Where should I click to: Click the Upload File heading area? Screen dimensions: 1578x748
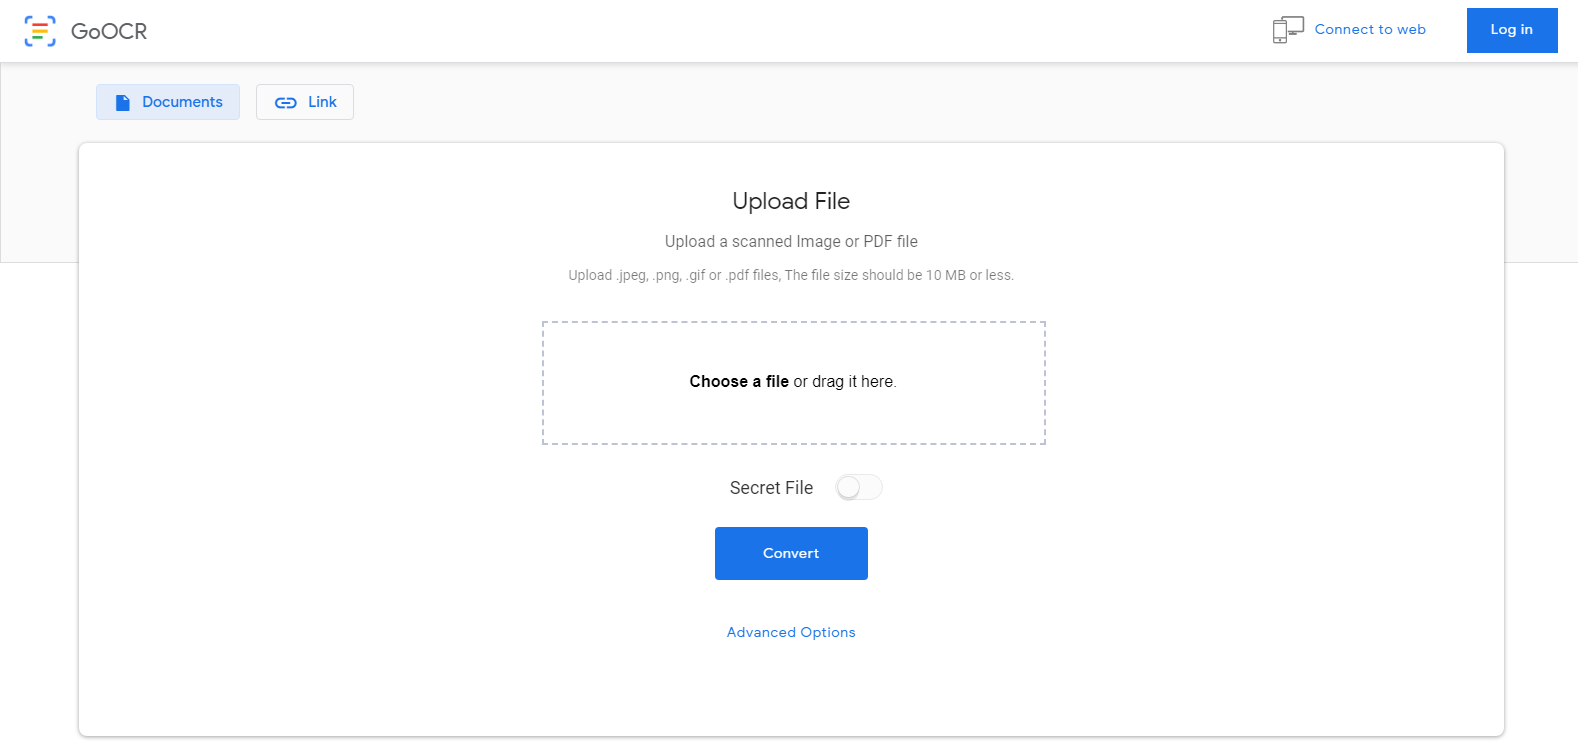click(791, 201)
